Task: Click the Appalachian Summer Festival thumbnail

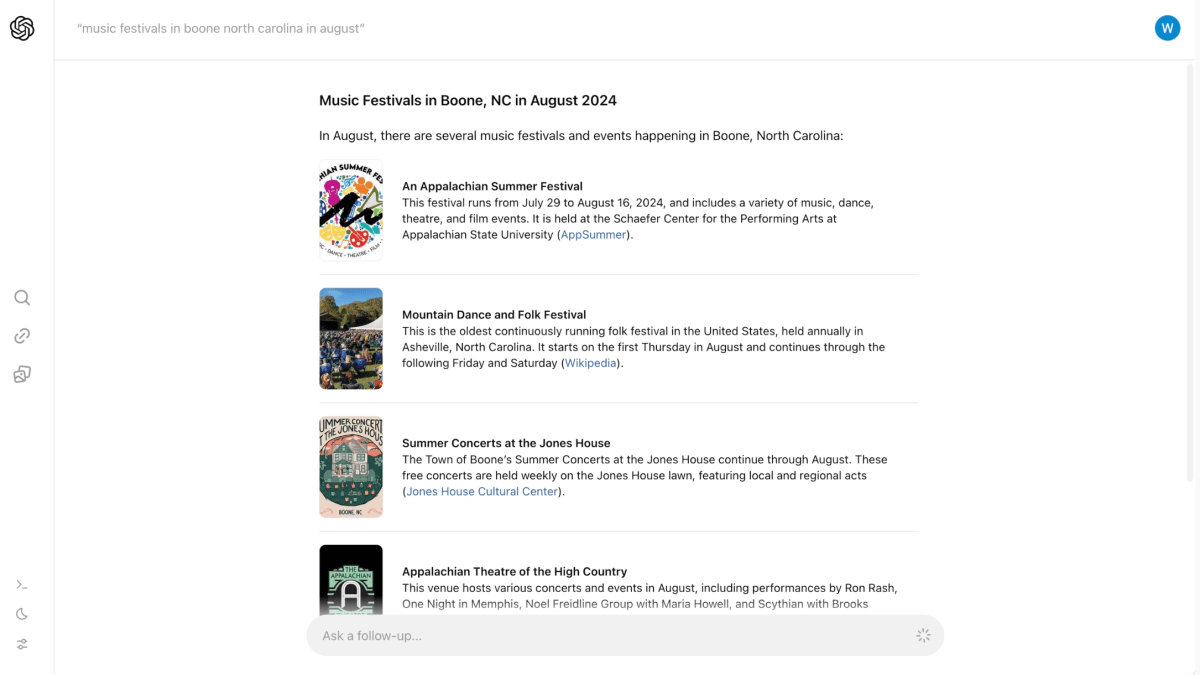Action: coord(351,211)
